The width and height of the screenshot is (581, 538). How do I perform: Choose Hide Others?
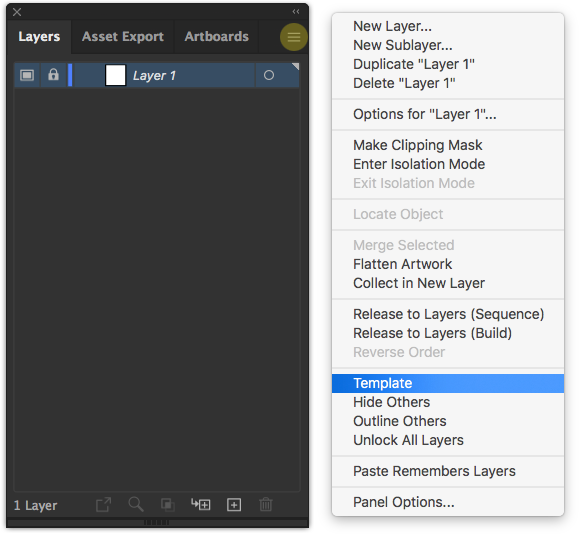pos(448,402)
